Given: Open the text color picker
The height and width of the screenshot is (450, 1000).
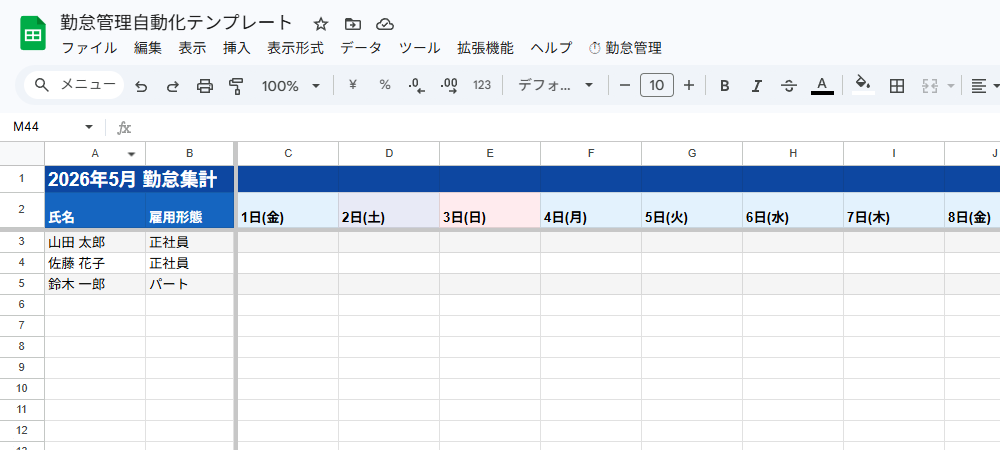Looking at the screenshot, I should (822, 85).
